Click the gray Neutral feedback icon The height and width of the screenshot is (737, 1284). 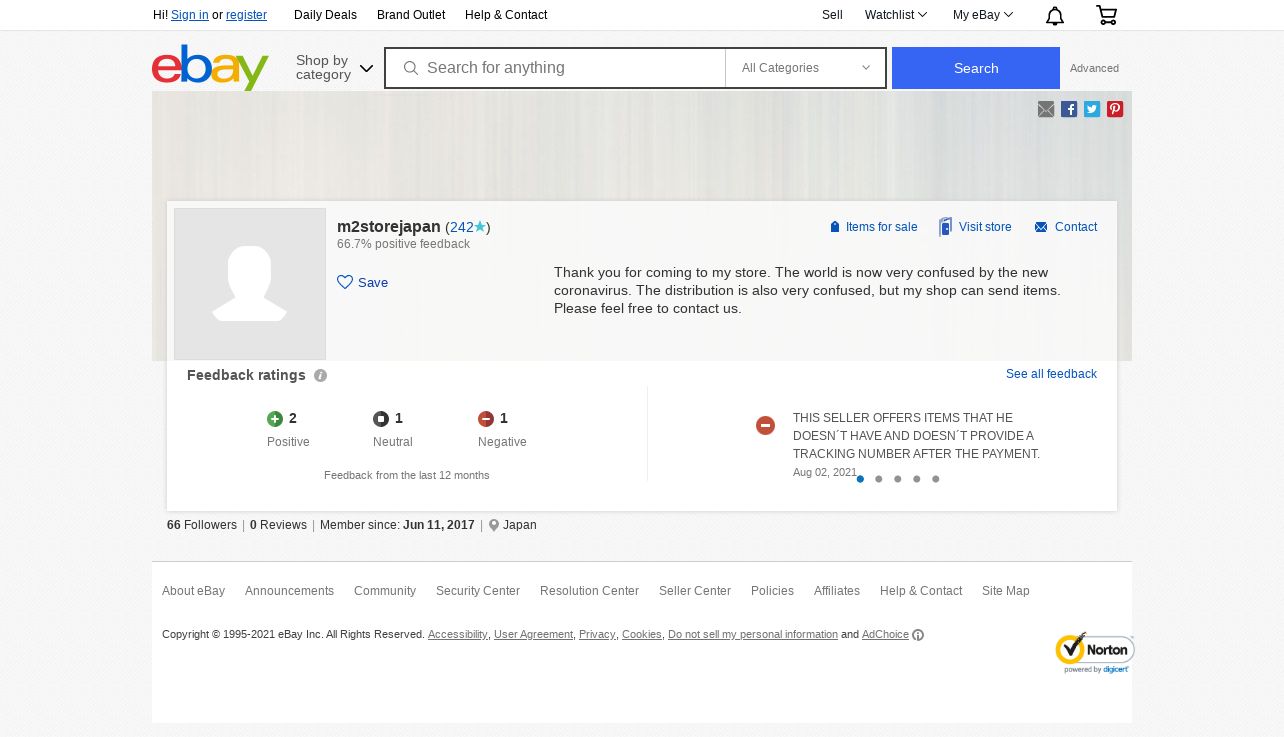(x=381, y=419)
